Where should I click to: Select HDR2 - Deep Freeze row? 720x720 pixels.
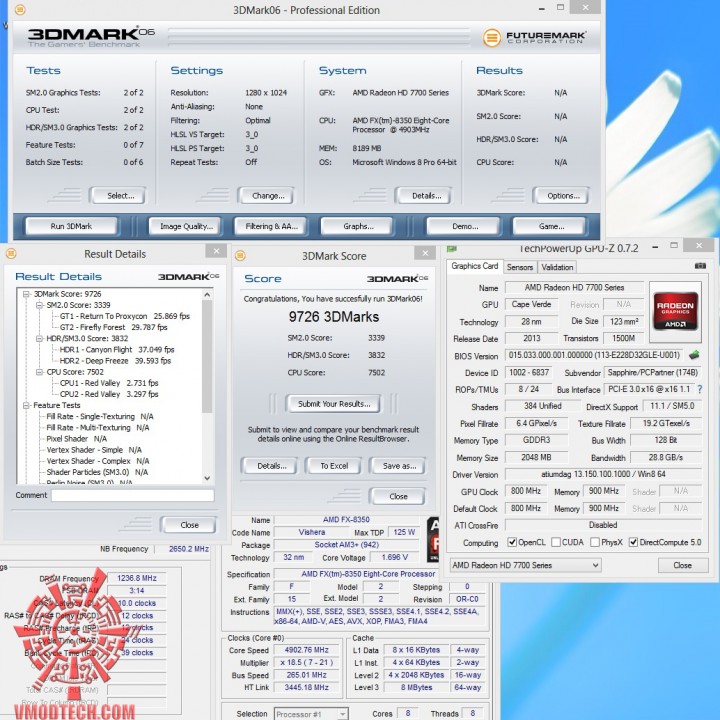(115, 361)
